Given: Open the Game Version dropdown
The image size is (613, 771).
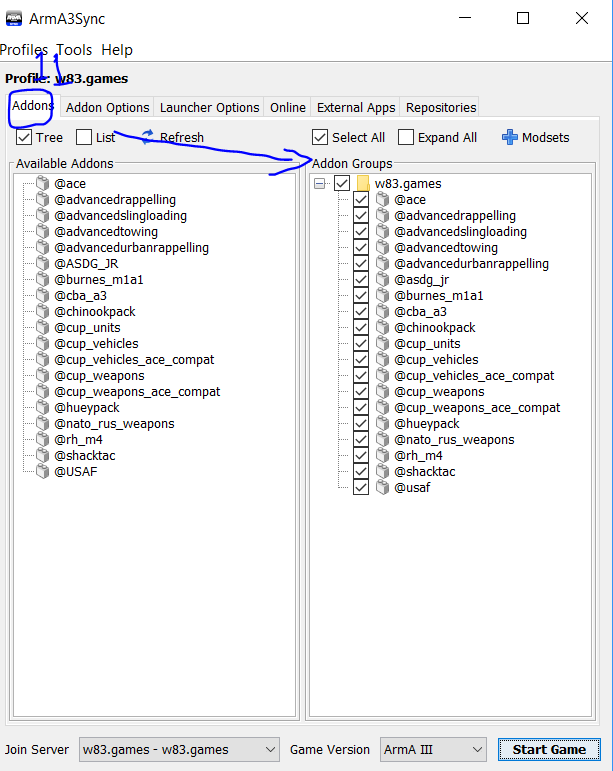Looking at the screenshot, I should coord(433,749).
